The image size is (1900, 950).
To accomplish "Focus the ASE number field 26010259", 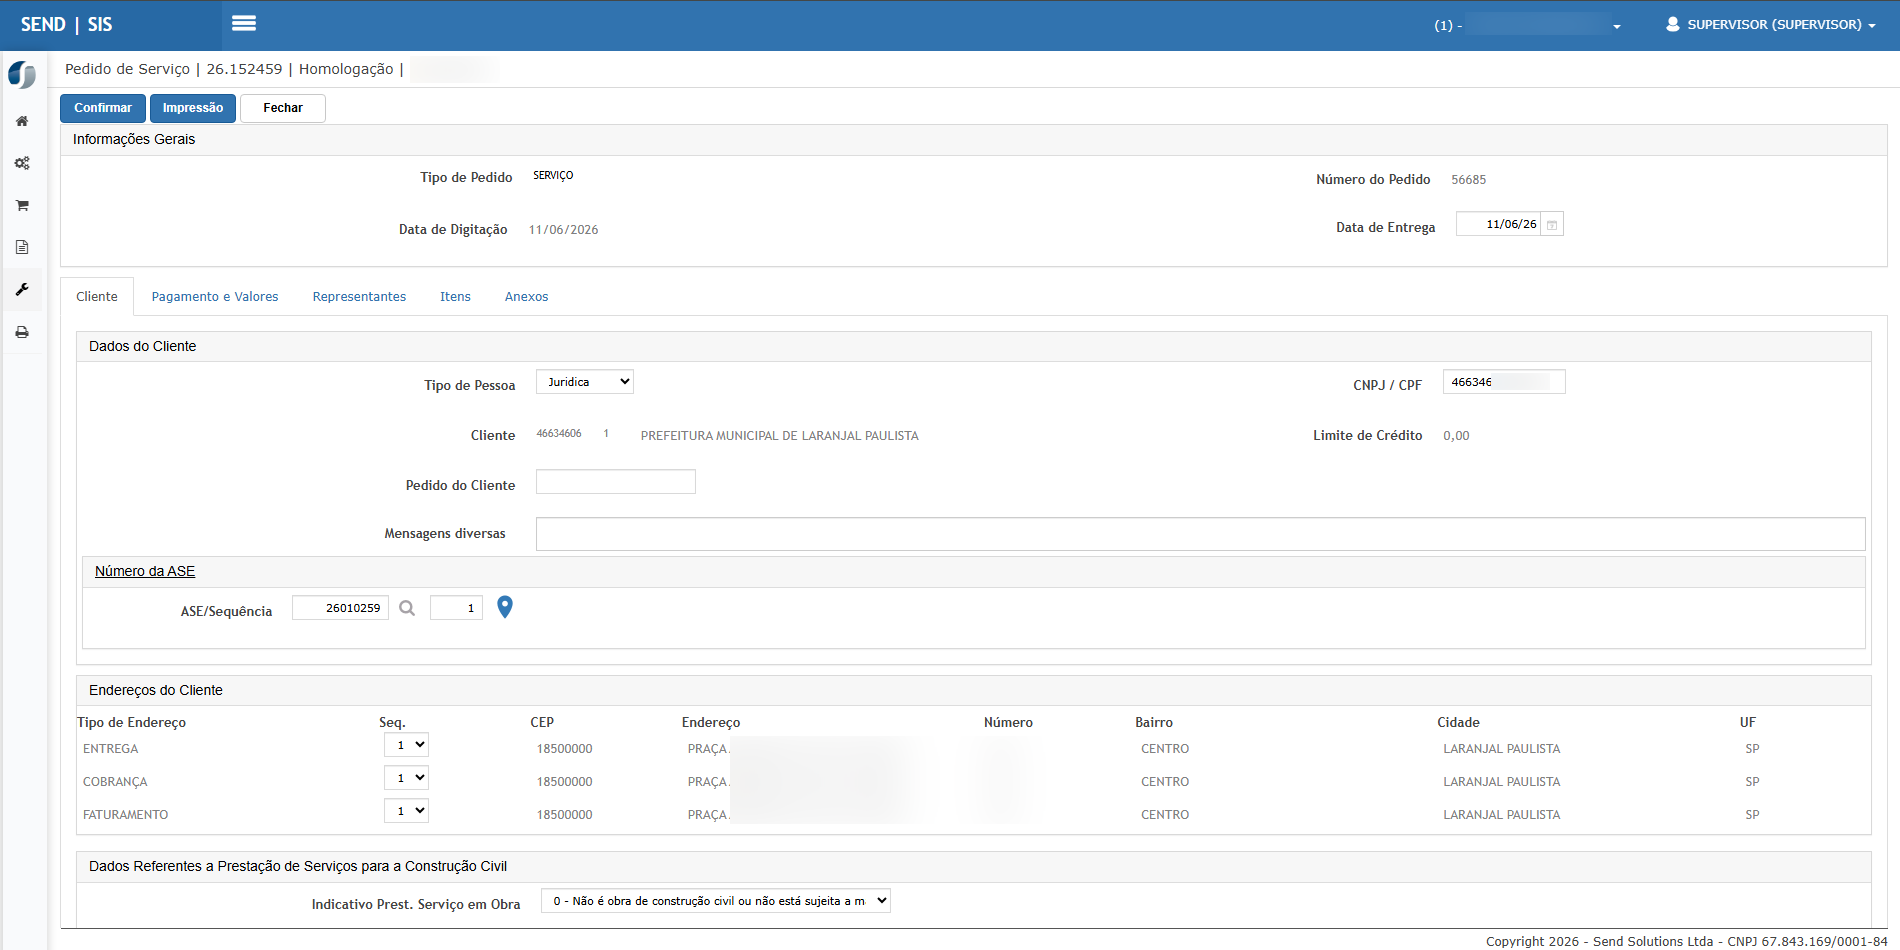I will pos(340,608).
